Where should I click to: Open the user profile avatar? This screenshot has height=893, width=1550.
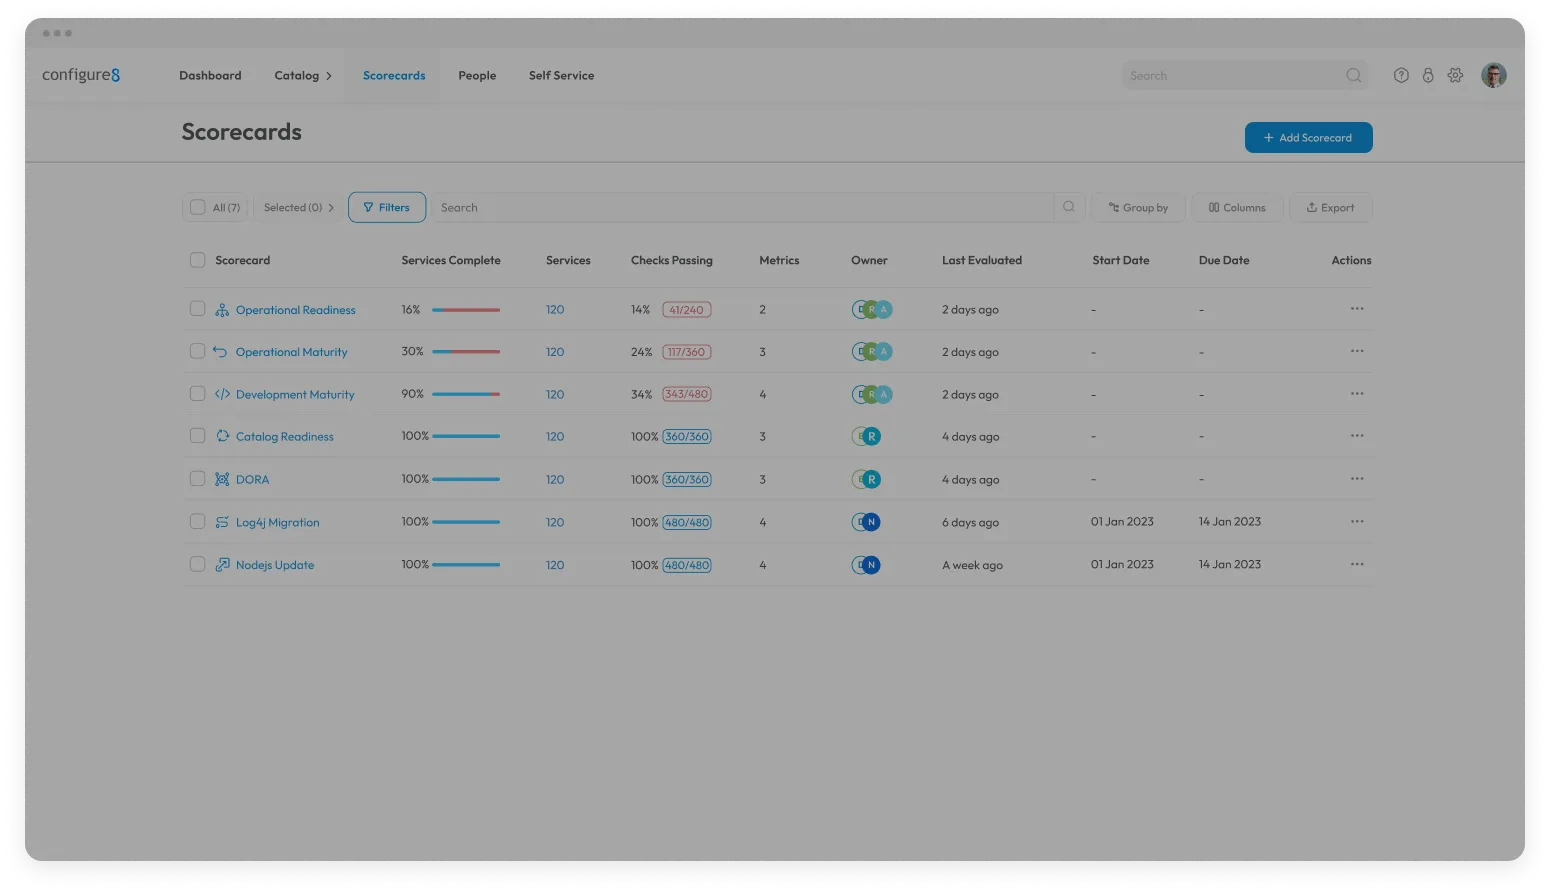1494,75
